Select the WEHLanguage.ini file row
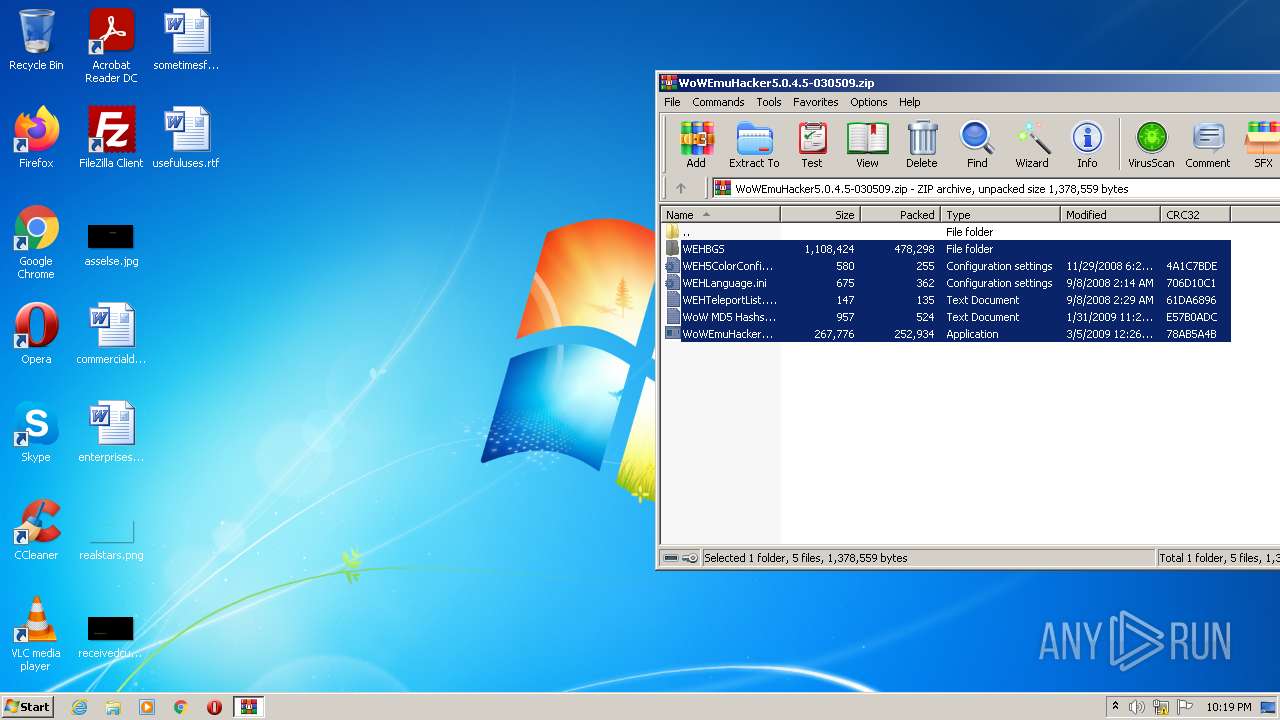1280x720 pixels. click(947, 283)
